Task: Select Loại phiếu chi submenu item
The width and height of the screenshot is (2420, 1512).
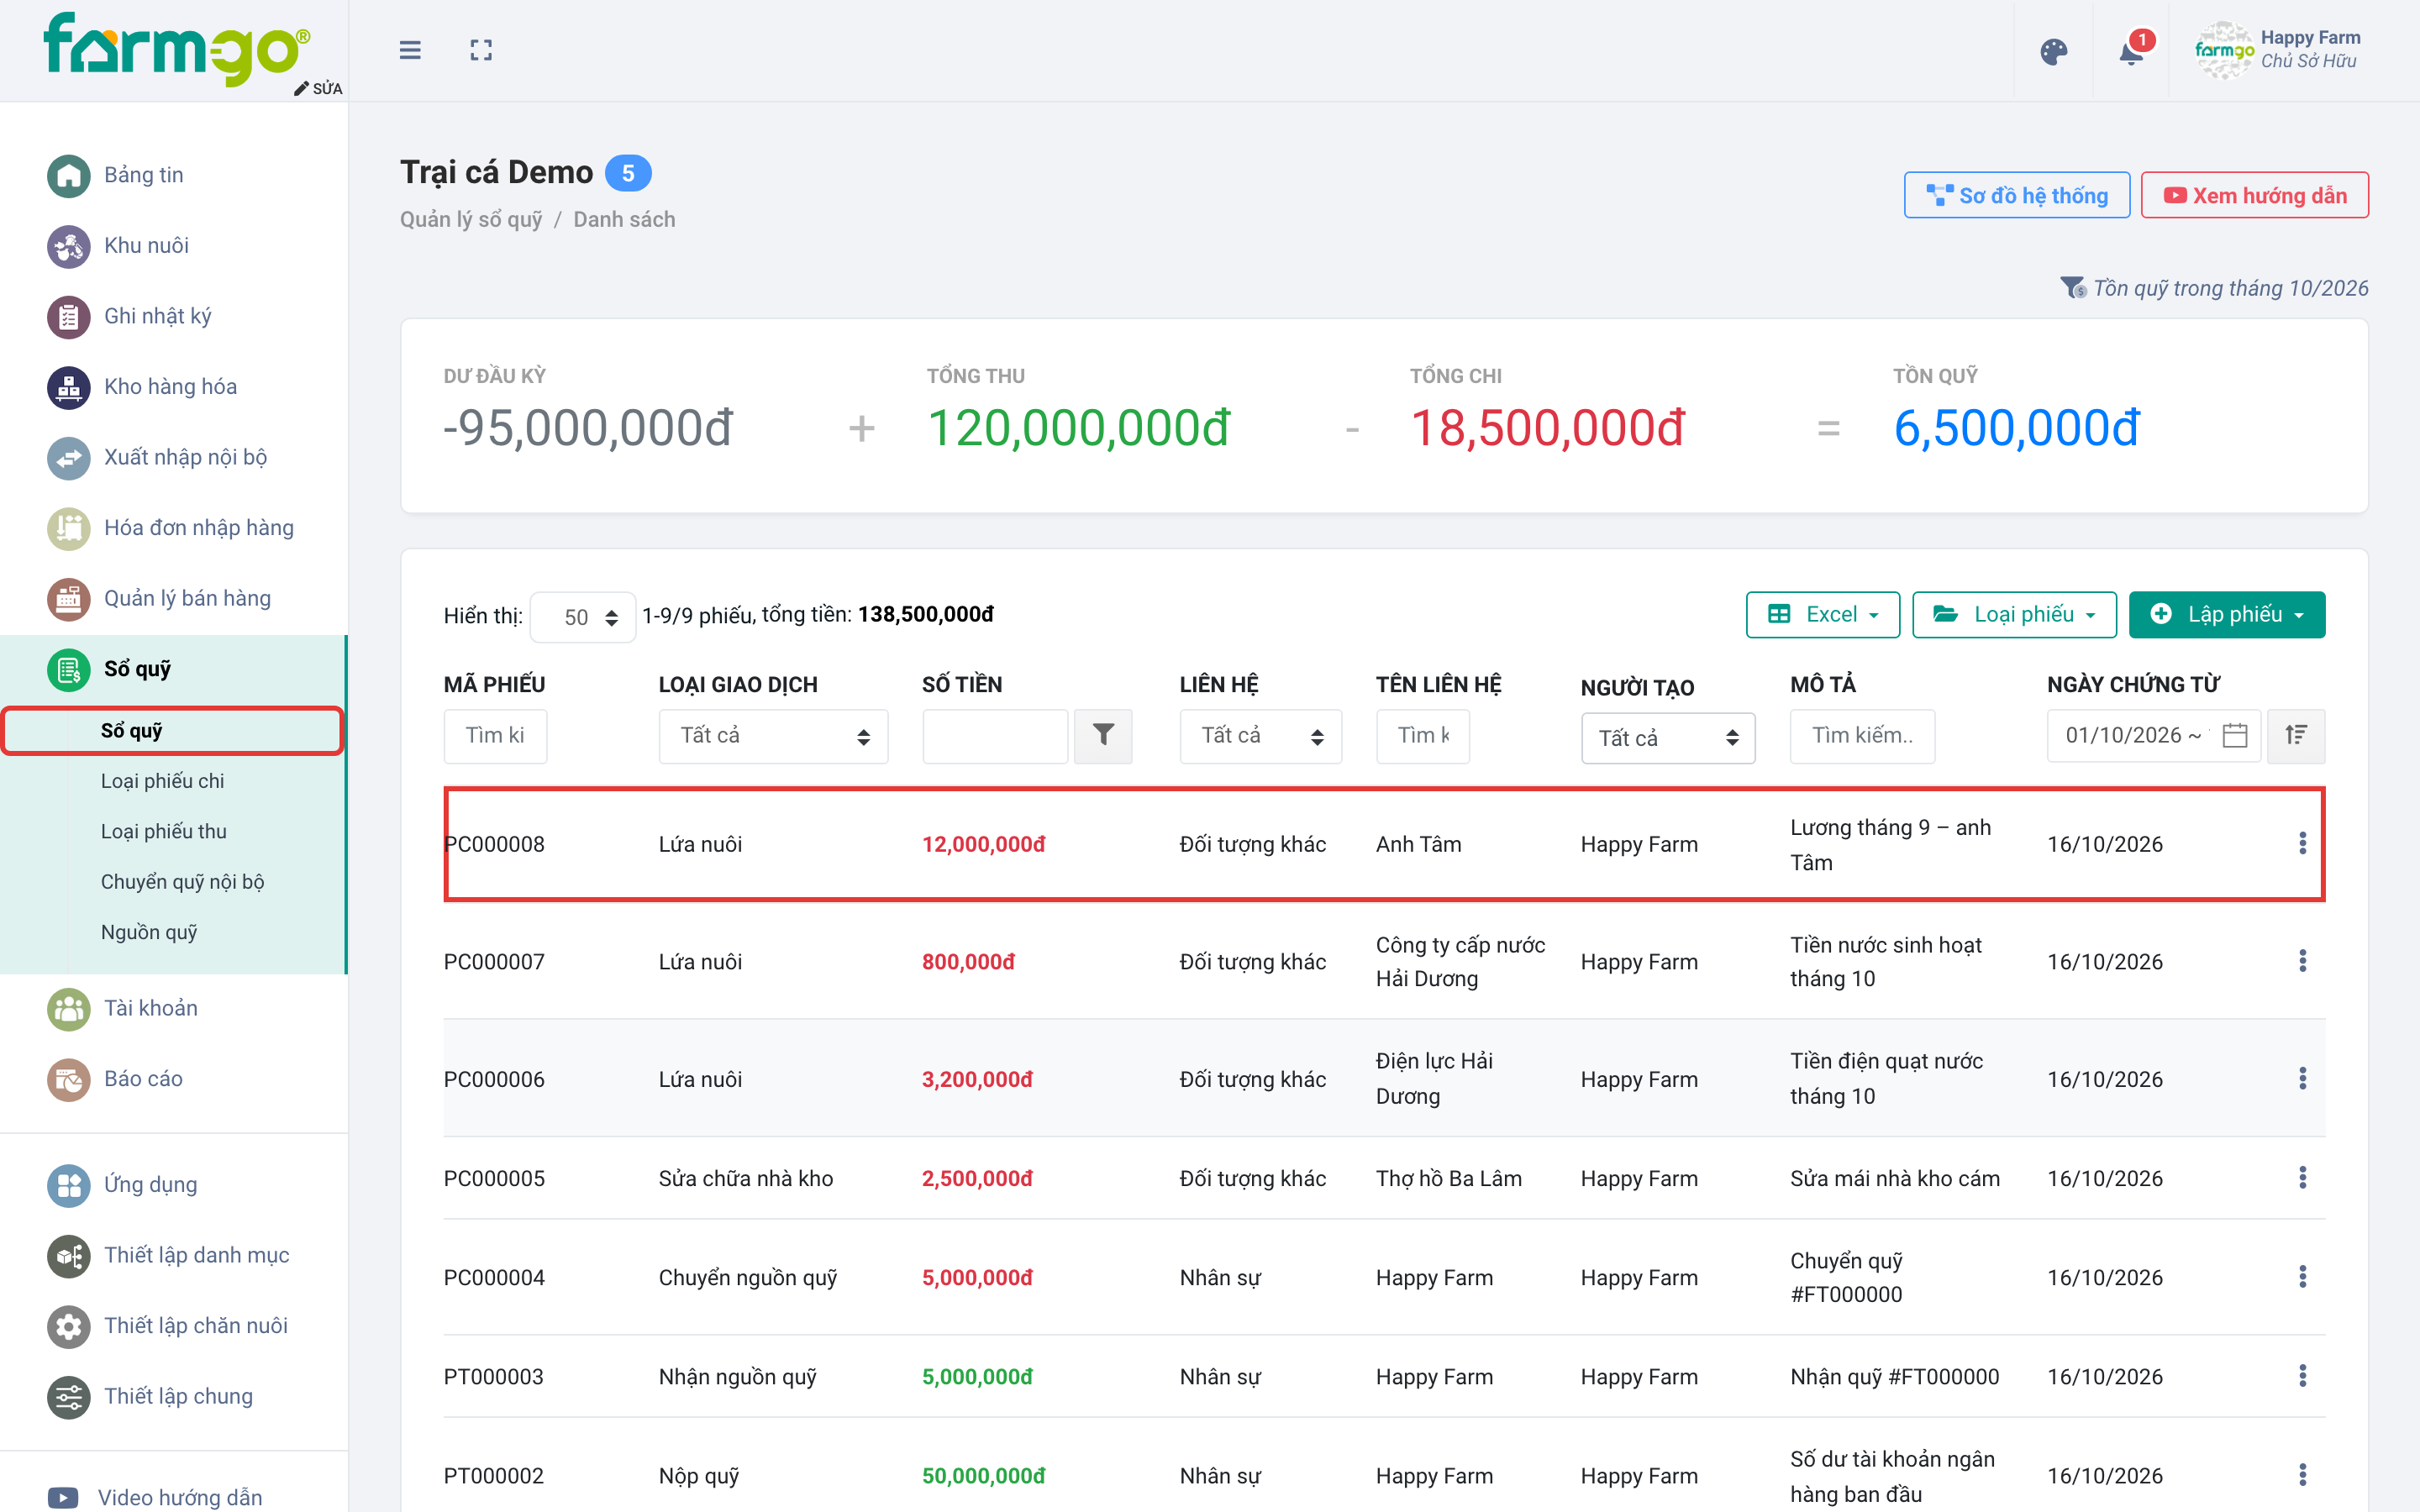Action: 163,781
